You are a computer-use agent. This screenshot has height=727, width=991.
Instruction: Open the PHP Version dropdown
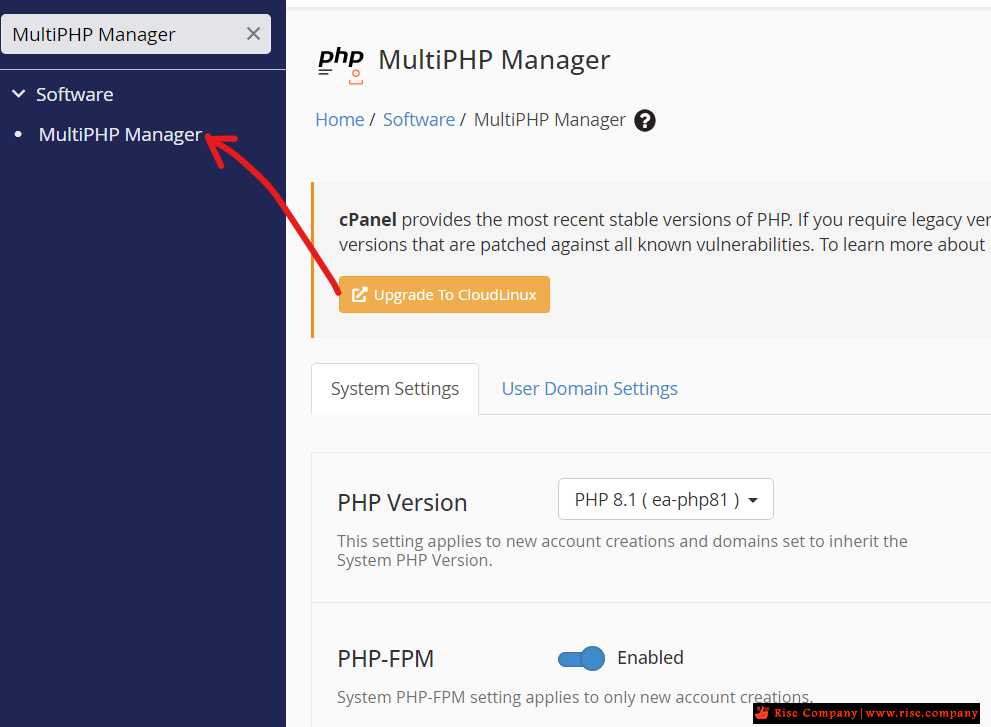666,499
